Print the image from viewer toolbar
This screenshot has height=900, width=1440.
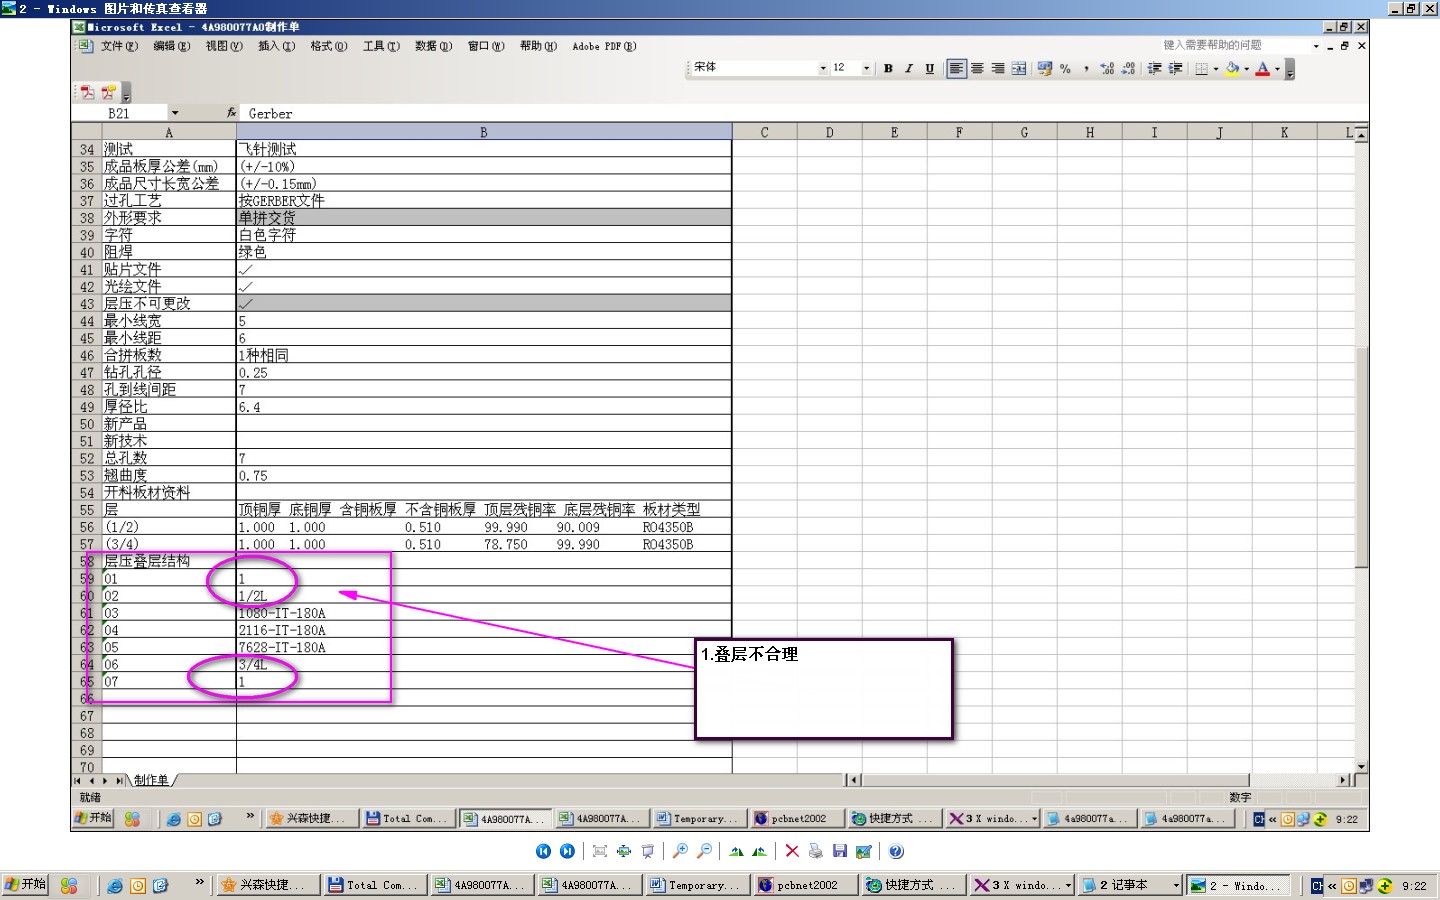(x=816, y=851)
